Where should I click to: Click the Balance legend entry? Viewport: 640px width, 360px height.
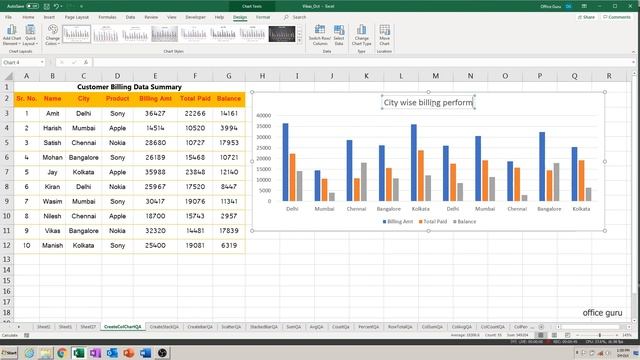tap(464, 222)
